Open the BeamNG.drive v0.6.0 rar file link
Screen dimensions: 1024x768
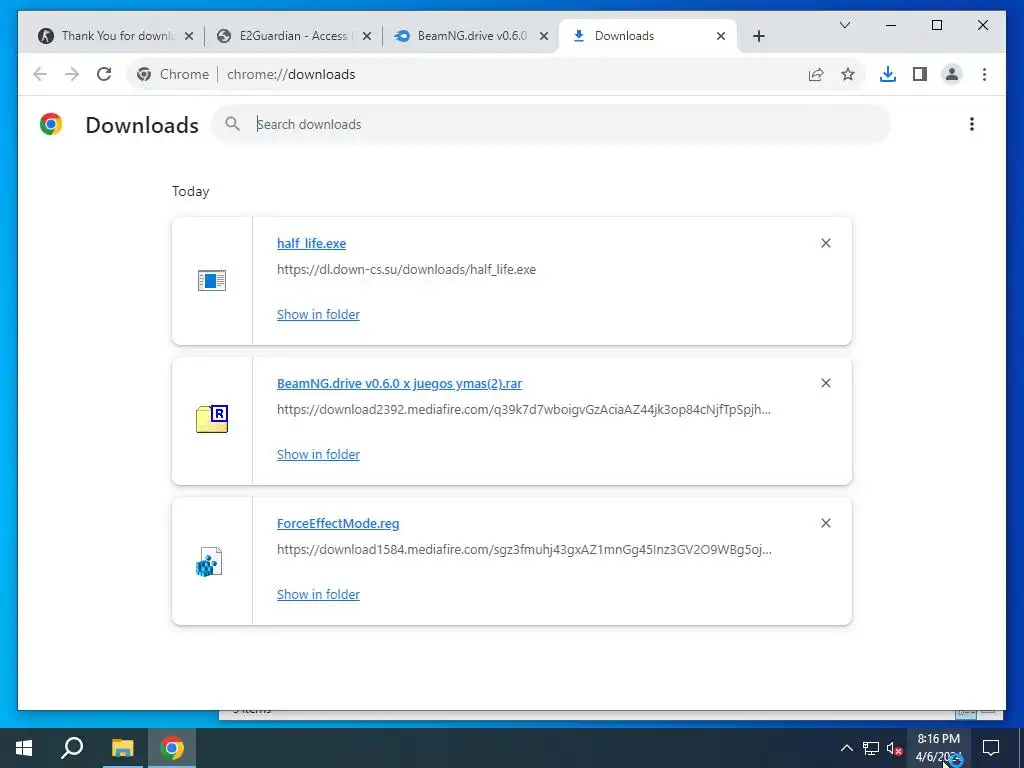pyautogui.click(x=400, y=384)
